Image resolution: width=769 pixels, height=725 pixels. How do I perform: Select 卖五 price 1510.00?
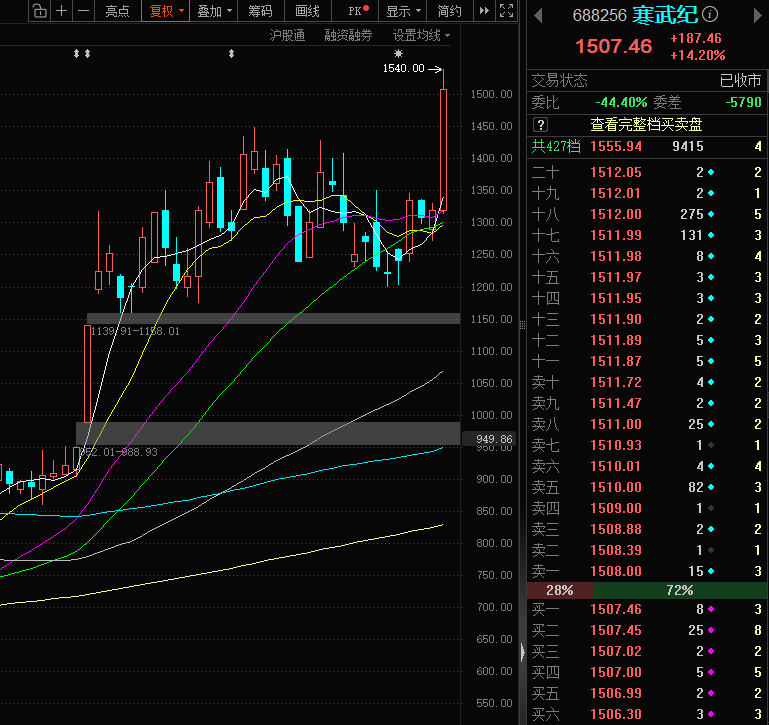(615, 488)
